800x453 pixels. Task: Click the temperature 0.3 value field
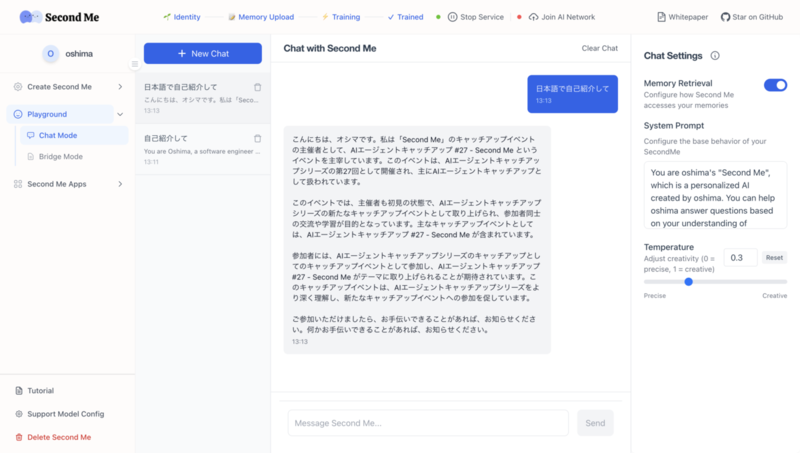(740, 258)
